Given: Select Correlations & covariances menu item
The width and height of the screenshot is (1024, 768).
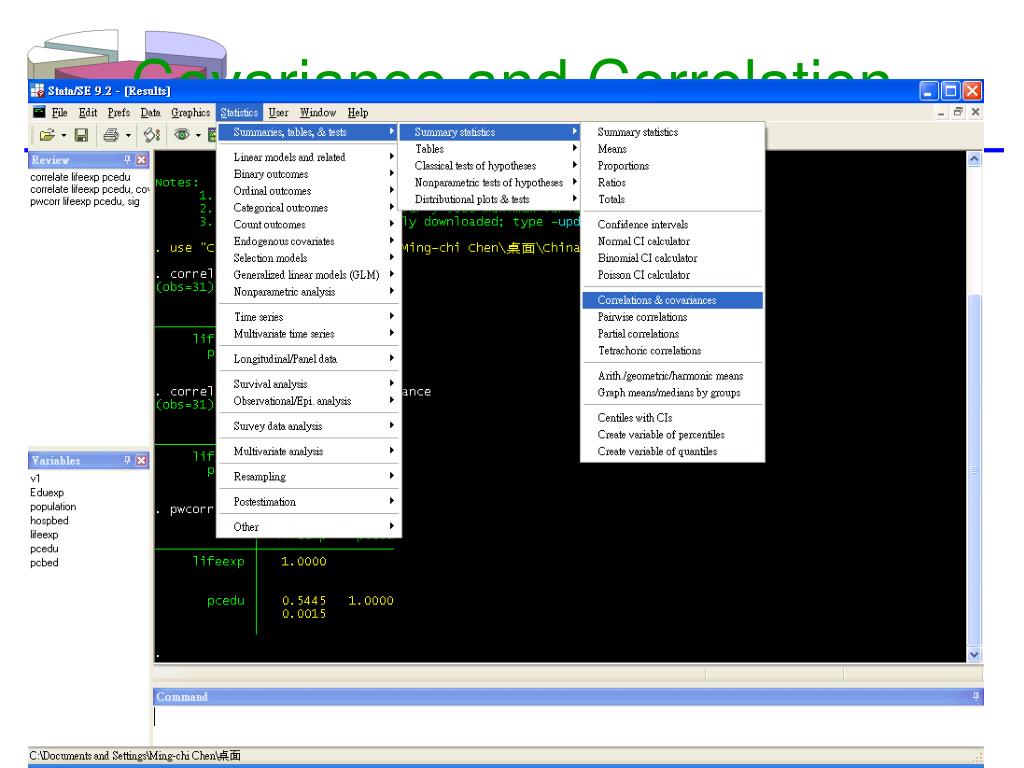Looking at the screenshot, I should pos(672,300).
